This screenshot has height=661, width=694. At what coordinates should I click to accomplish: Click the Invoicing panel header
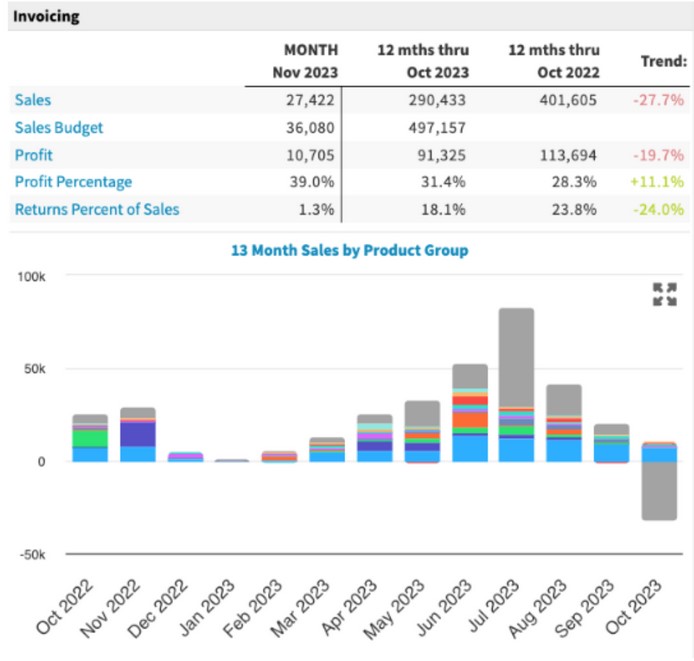point(351,16)
